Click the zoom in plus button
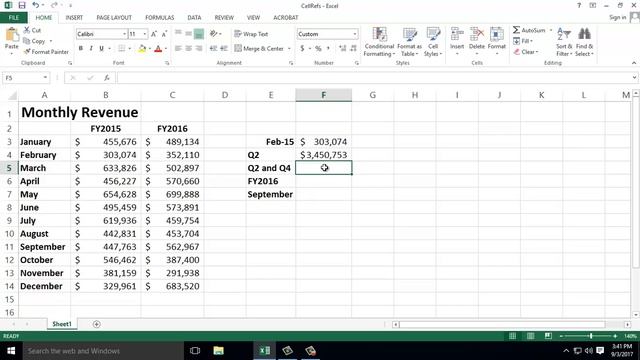The width and height of the screenshot is (640, 360). [615, 336]
